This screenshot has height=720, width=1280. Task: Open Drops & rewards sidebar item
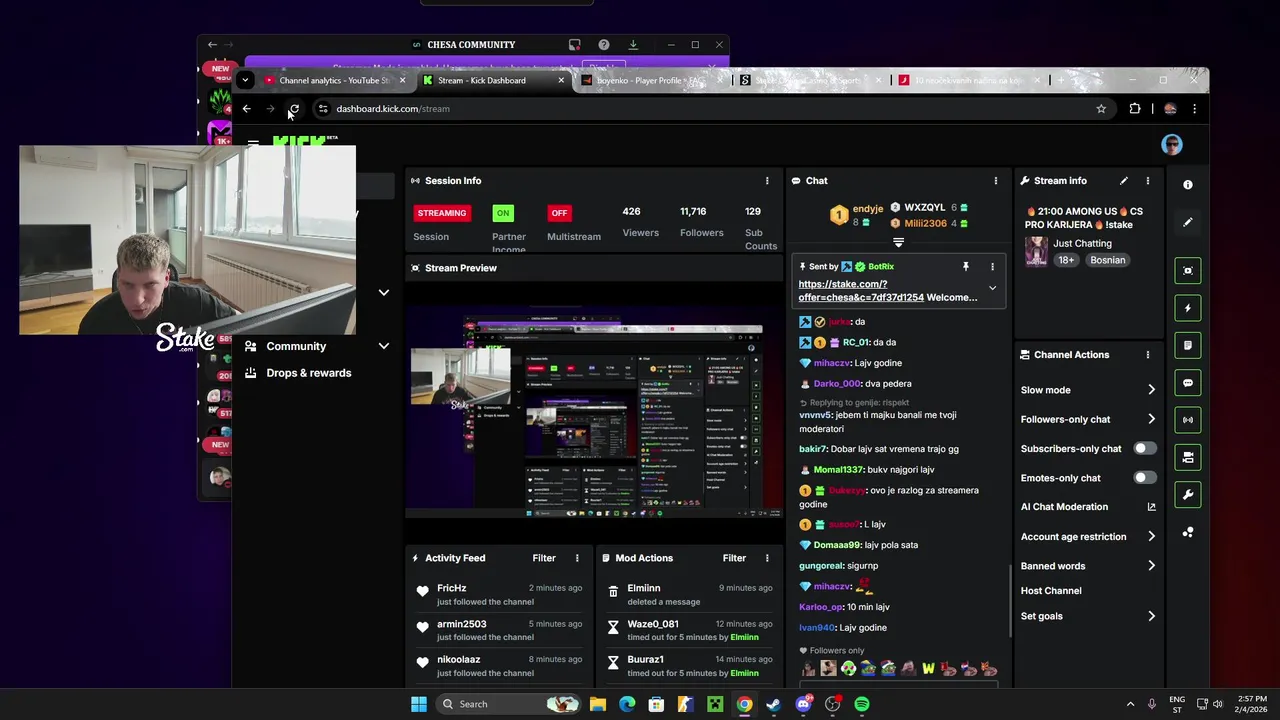pyautogui.click(x=309, y=373)
